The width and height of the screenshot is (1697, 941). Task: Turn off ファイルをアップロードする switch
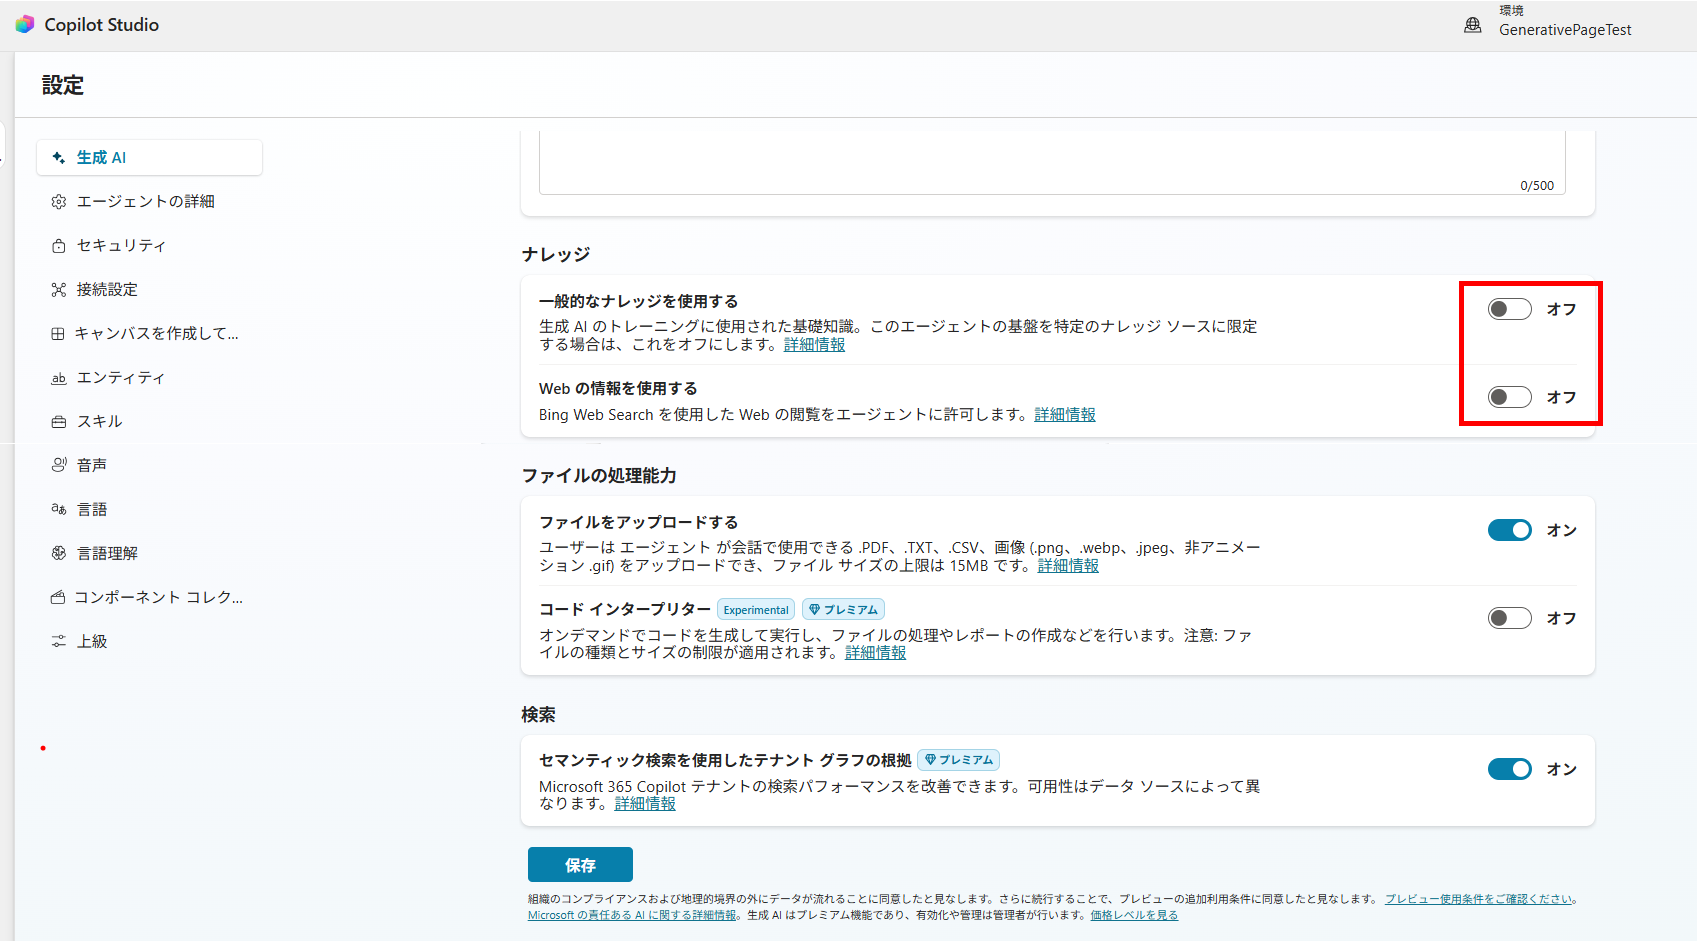click(x=1509, y=530)
